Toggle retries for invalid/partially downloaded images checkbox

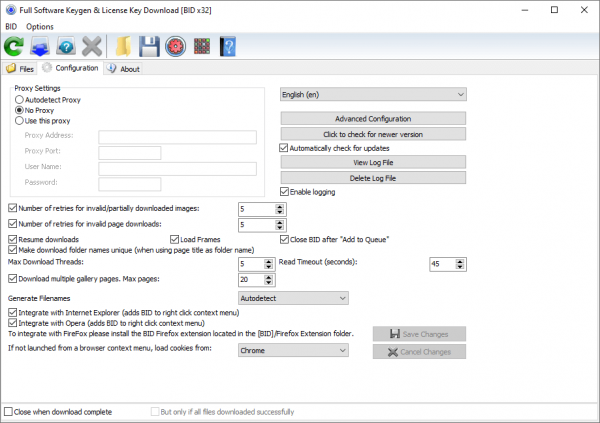click(13, 208)
